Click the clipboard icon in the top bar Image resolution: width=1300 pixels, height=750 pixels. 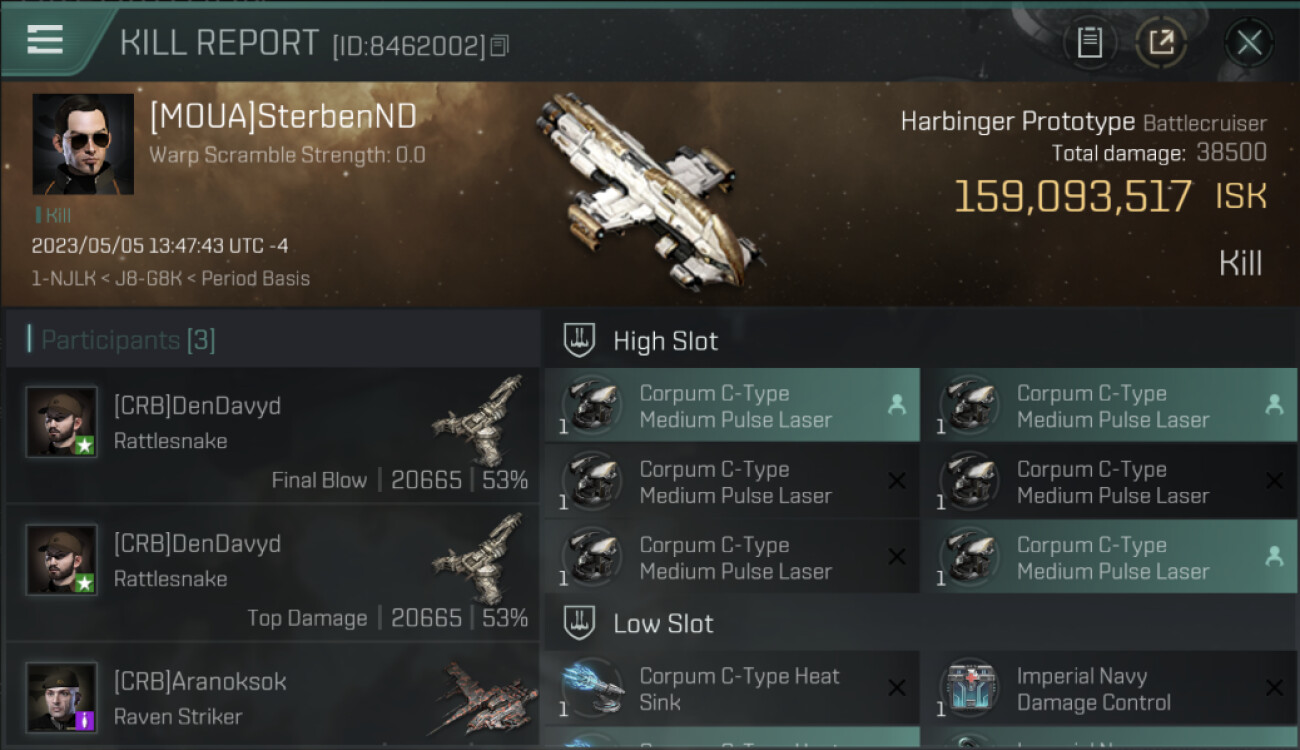(x=1089, y=43)
